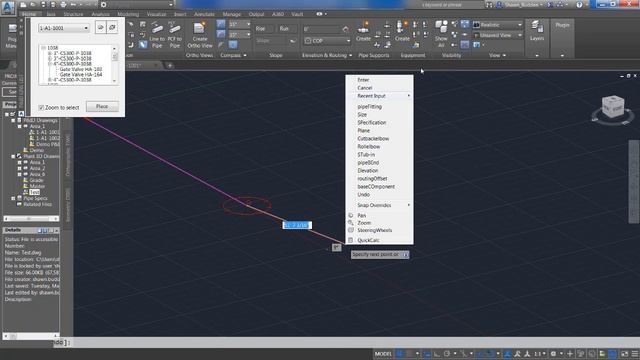The image size is (640, 360).
Task: Click the workspace switching gear in status bar
Action: (553, 354)
